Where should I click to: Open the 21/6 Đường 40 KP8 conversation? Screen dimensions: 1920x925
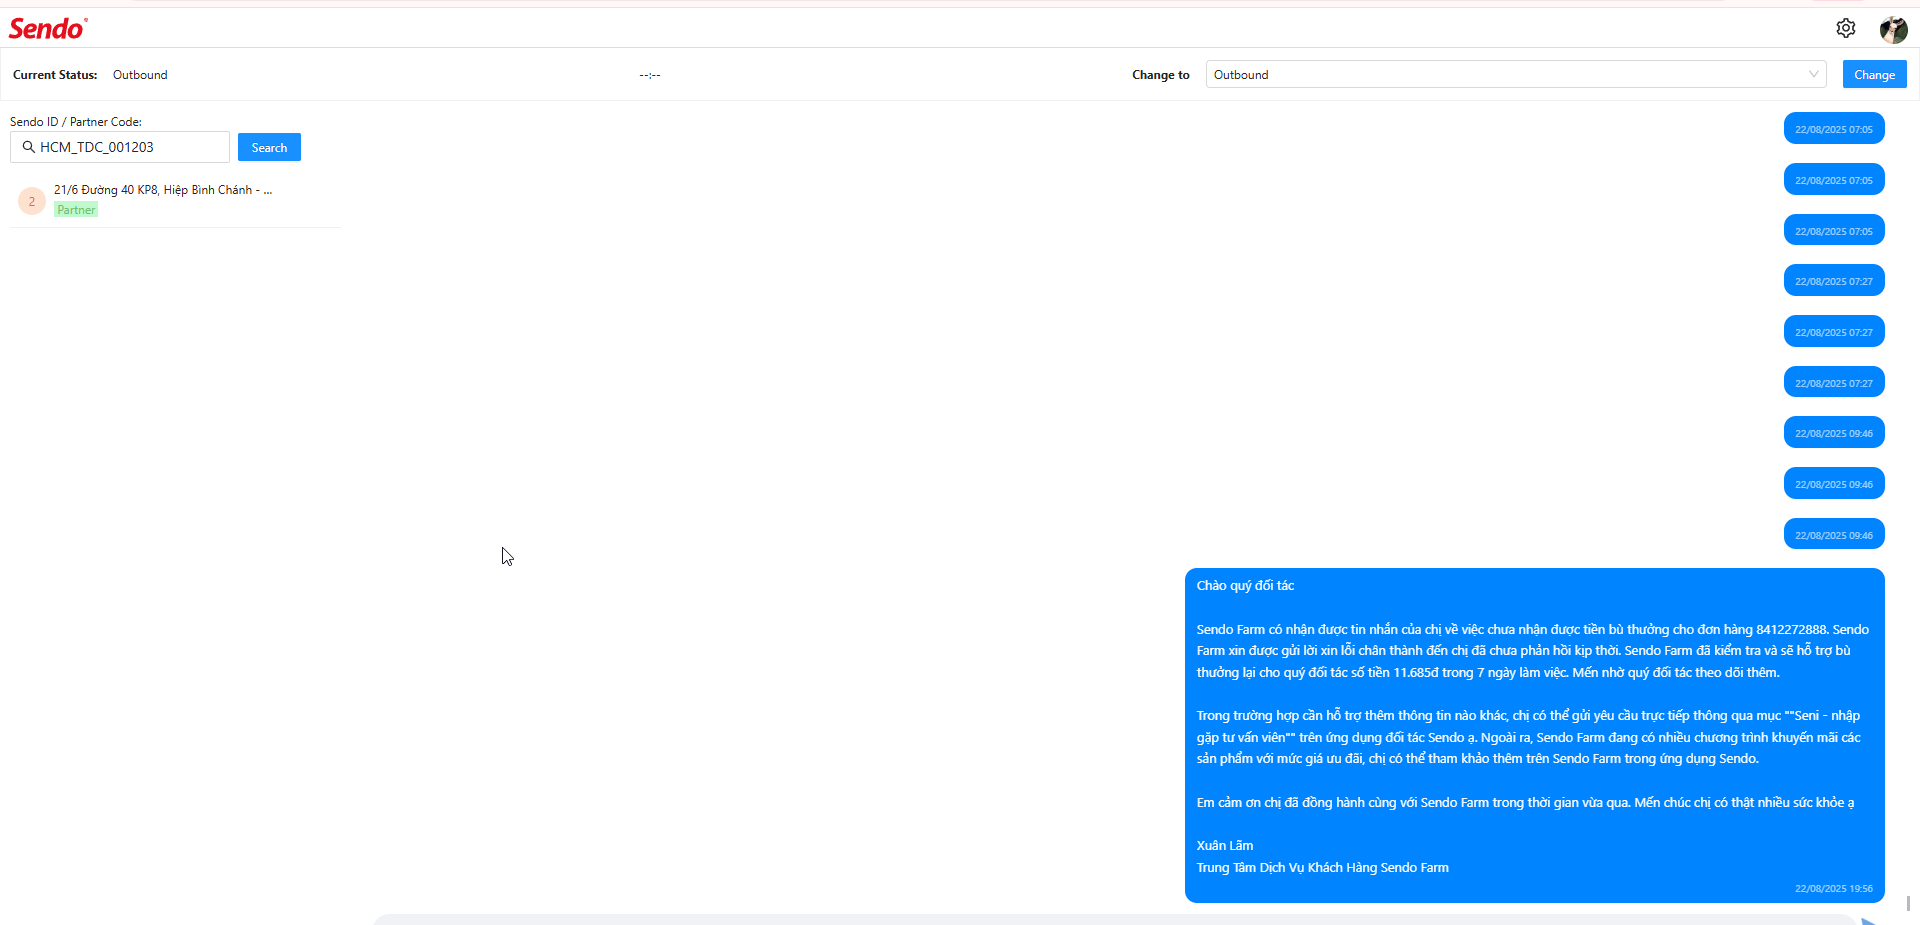(x=175, y=200)
